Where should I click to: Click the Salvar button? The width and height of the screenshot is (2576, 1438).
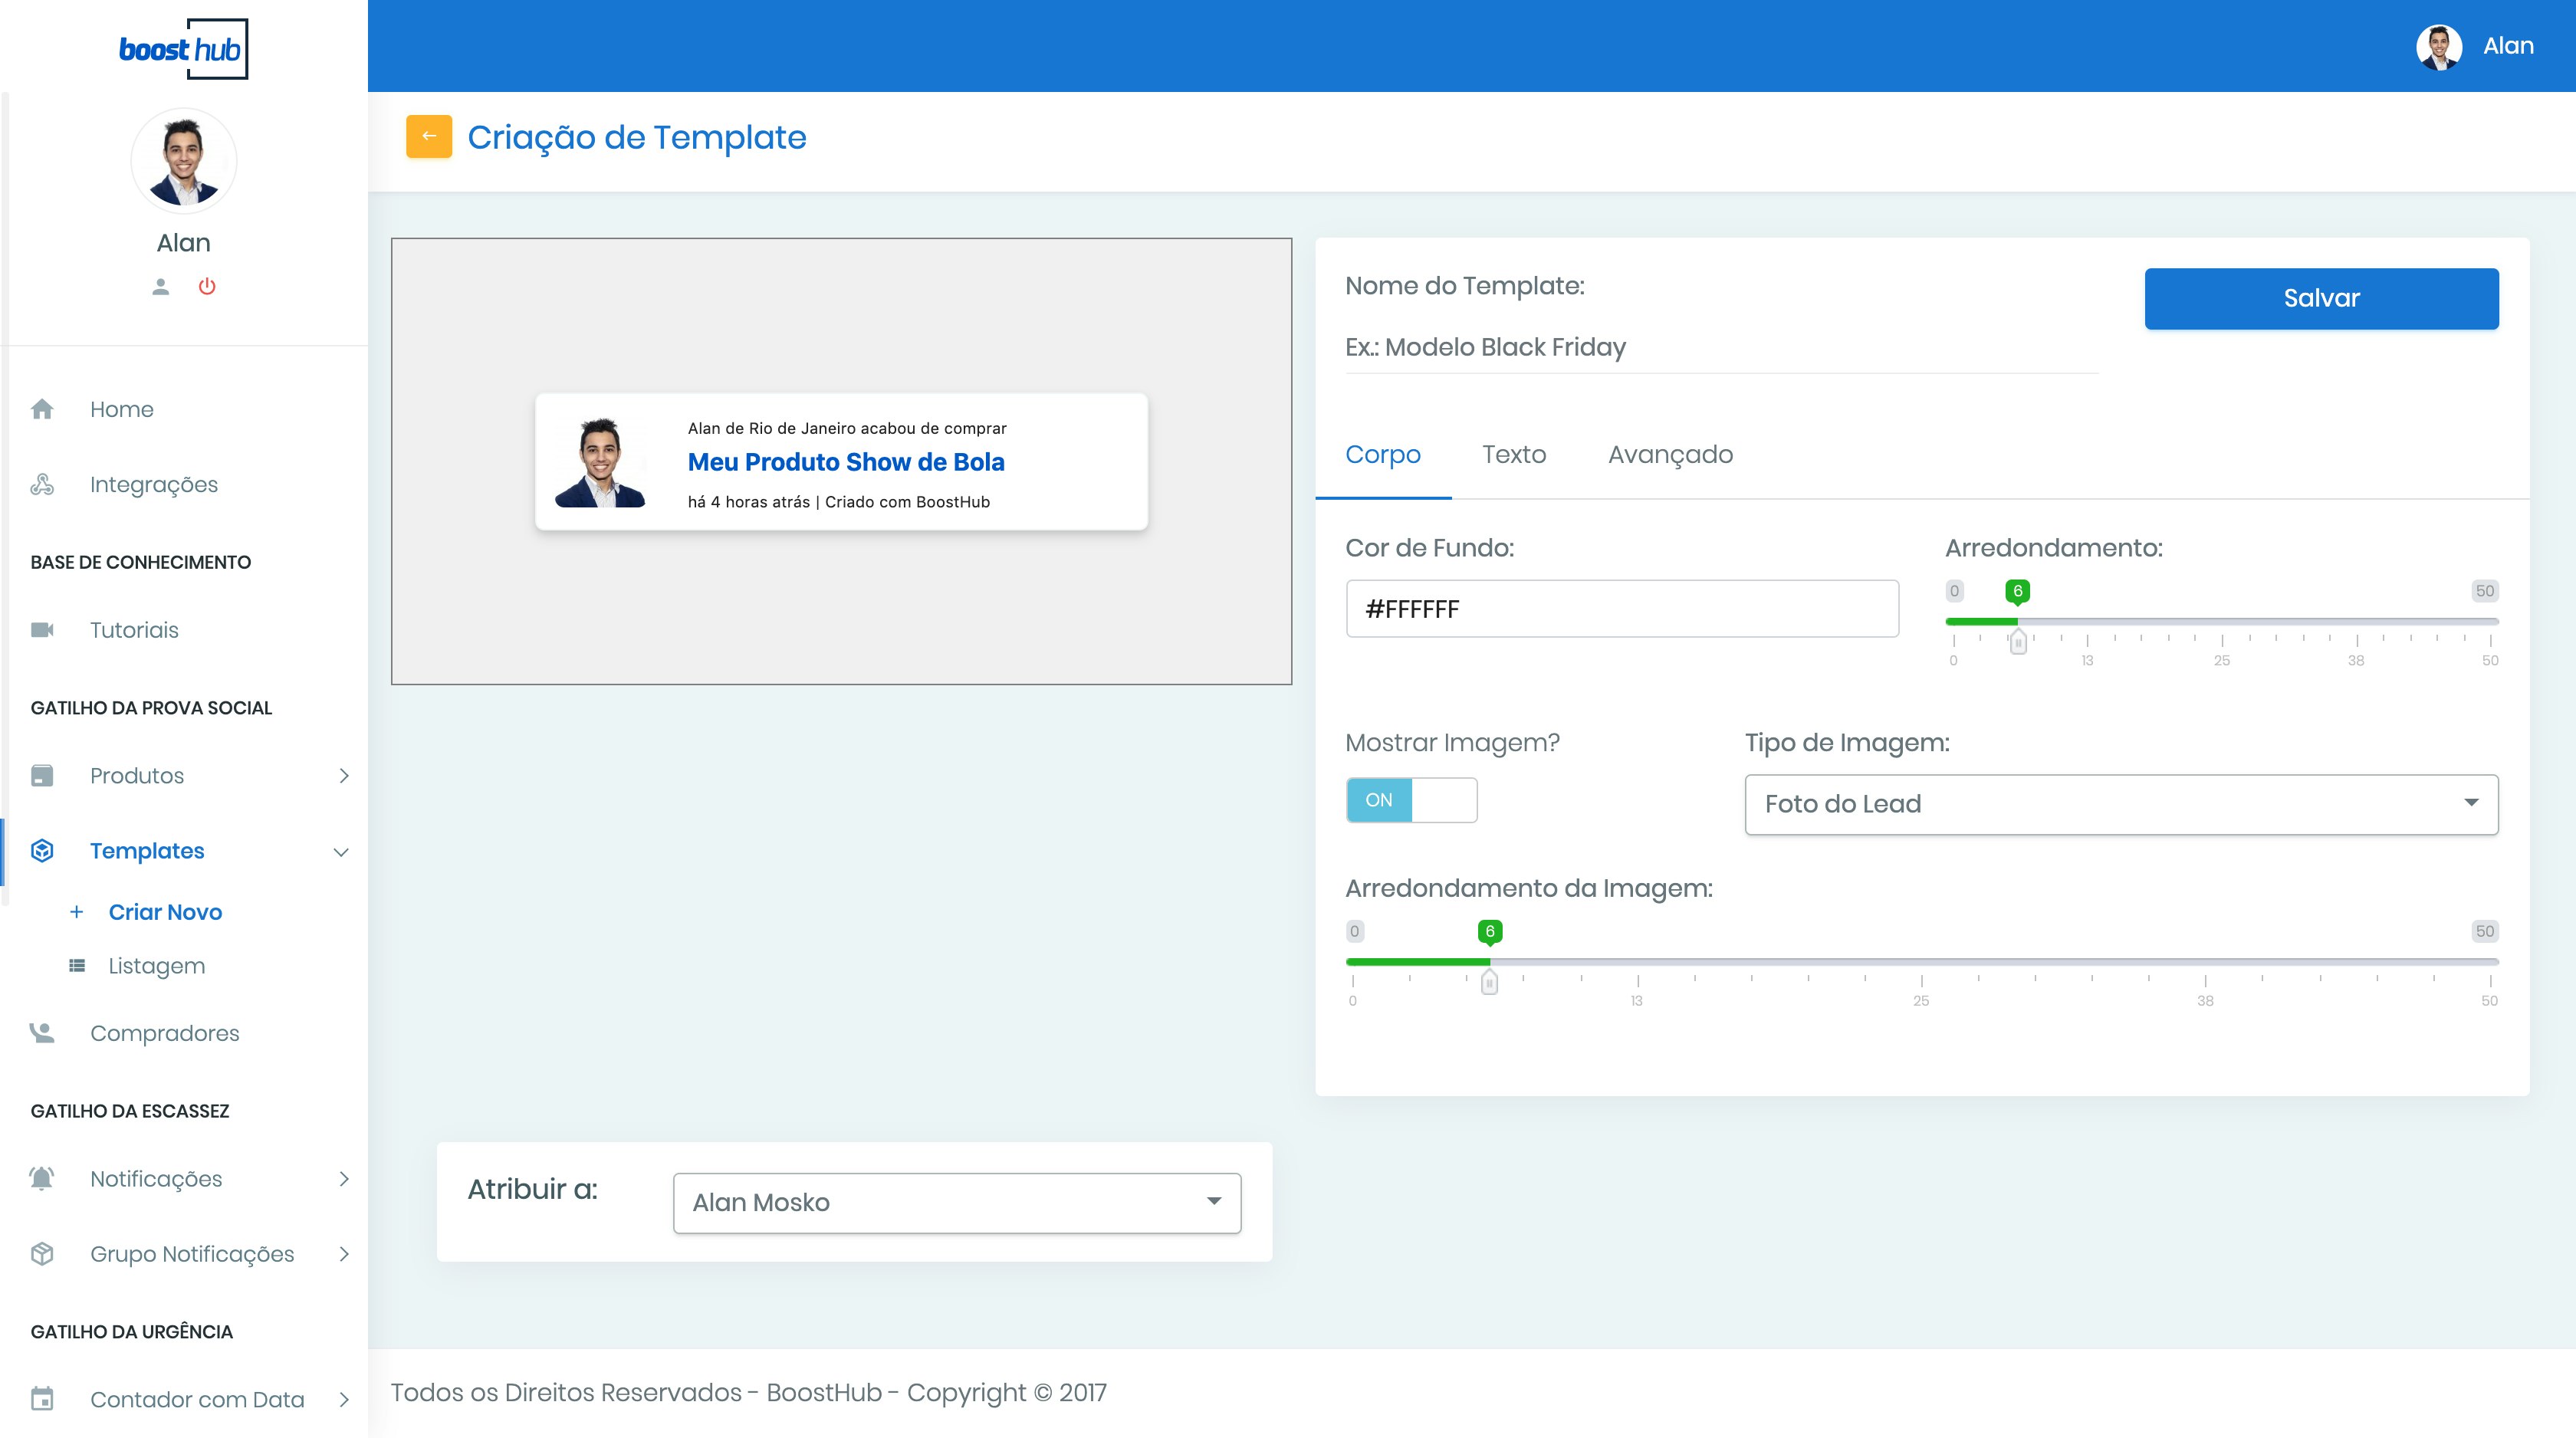2320,298
